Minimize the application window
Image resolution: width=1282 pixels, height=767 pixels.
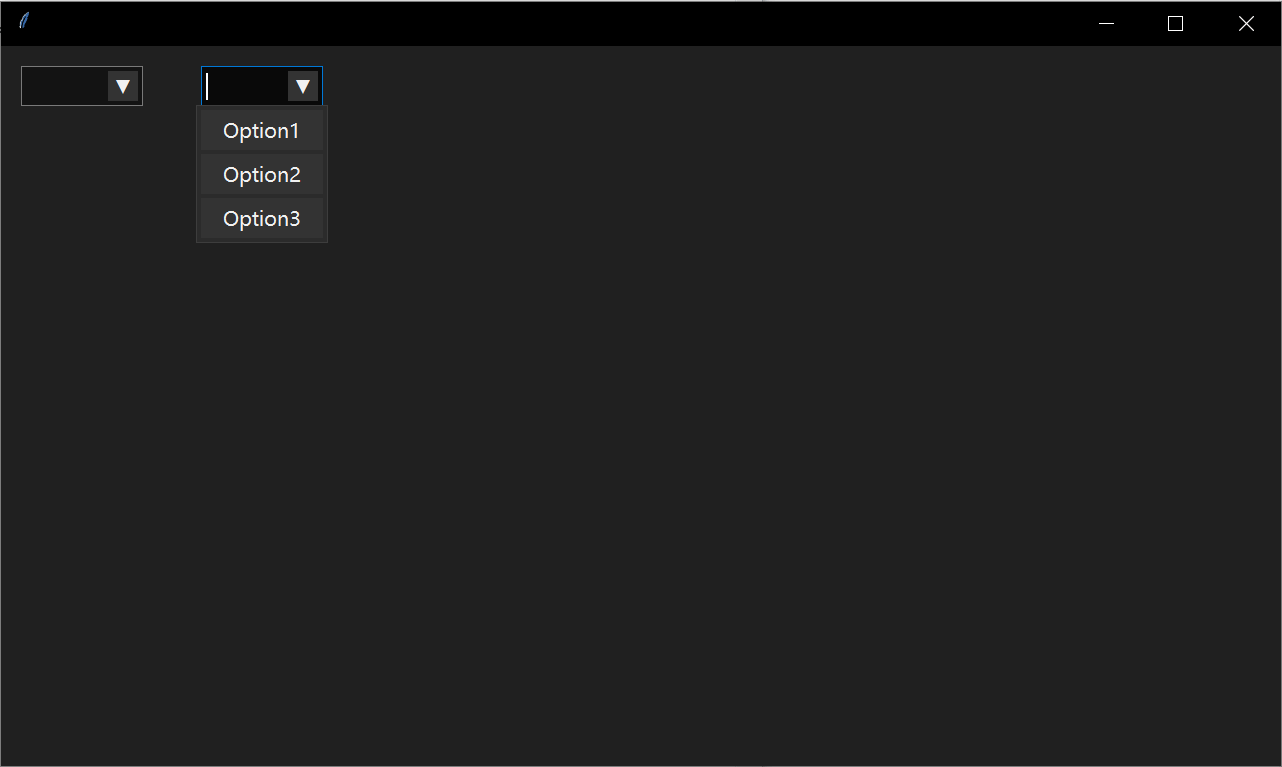pyautogui.click(x=1106, y=23)
